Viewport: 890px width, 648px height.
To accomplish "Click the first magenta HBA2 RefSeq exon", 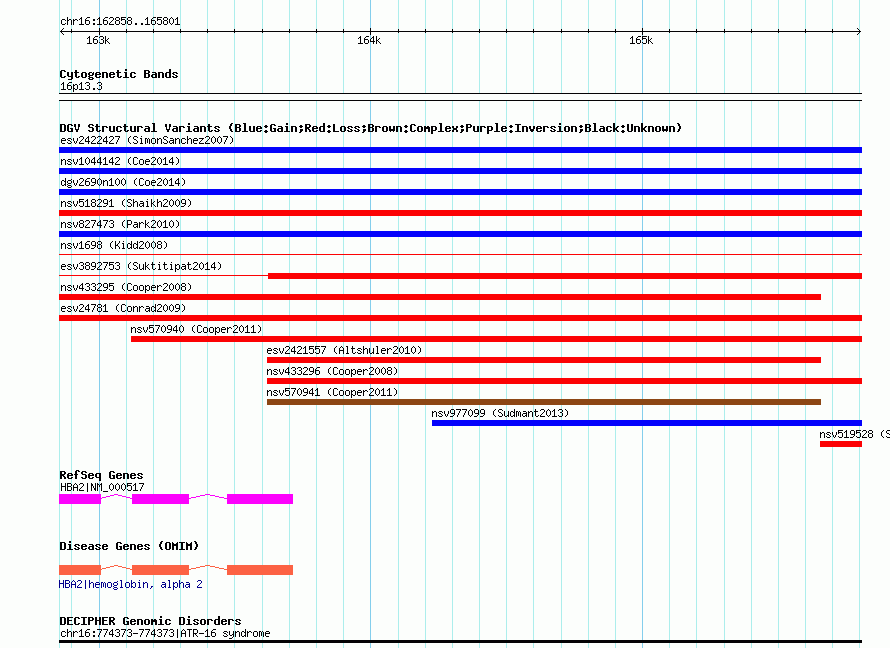I will click(80, 499).
